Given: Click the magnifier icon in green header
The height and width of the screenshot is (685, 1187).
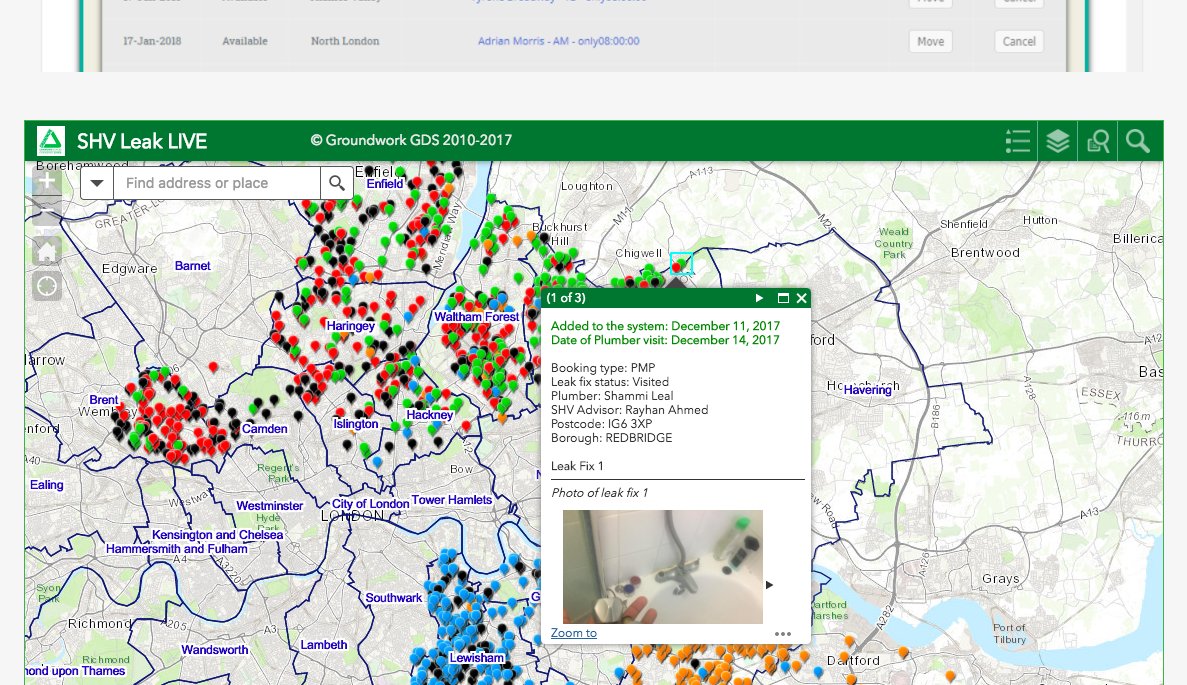Looking at the screenshot, I should (x=1137, y=142).
